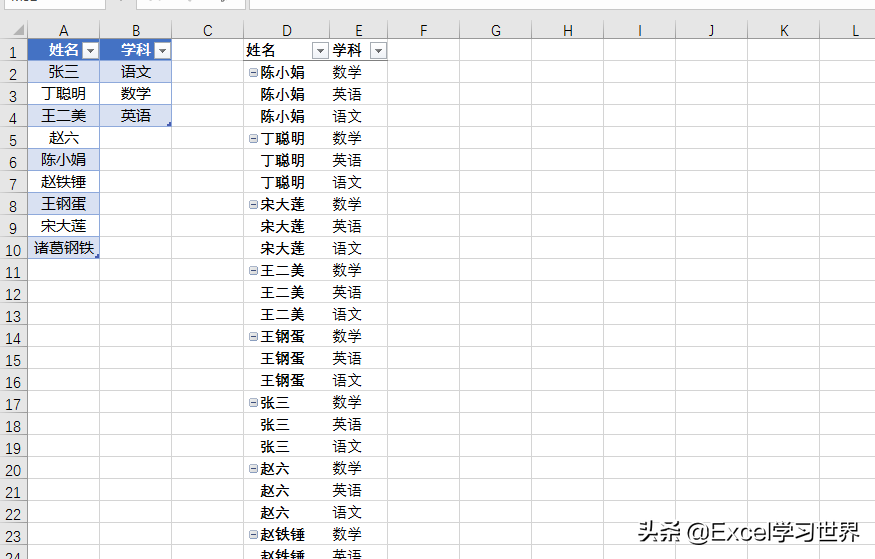Viewport: 875px width, 559px height.
Task: Select row 1 header
Action: [x=13, y=51]
